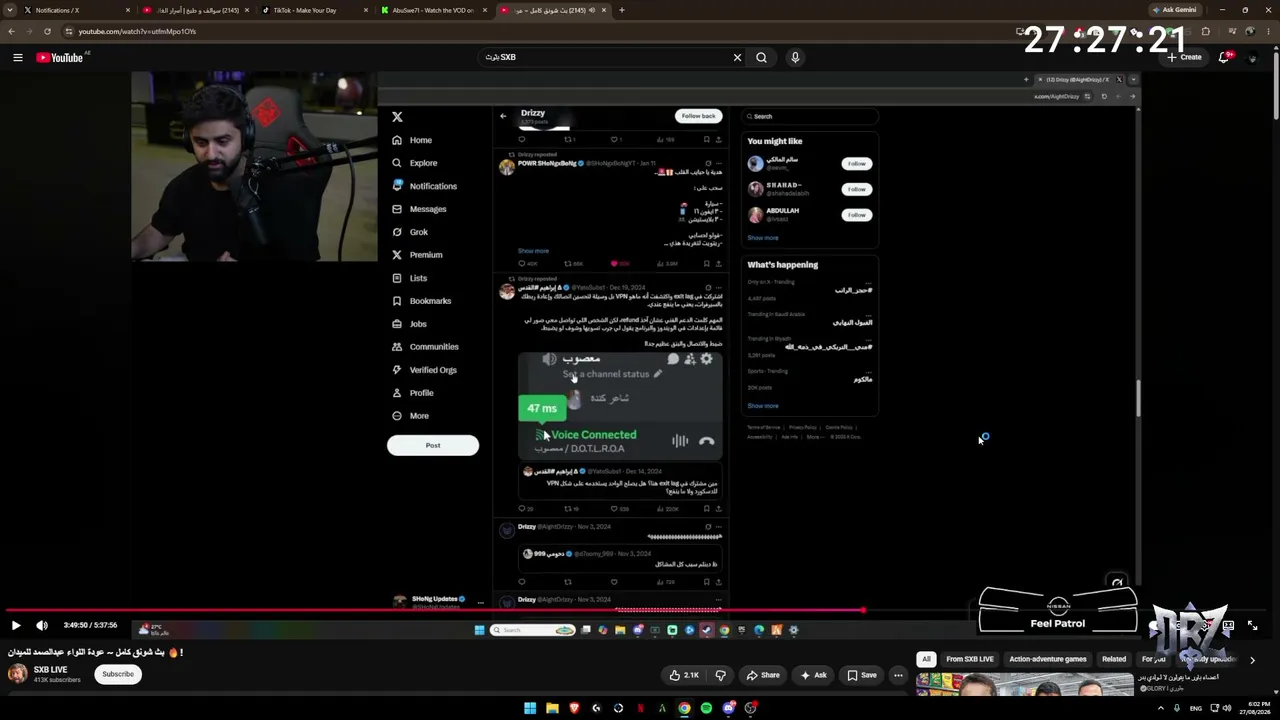Play the video

click(16, 625)
